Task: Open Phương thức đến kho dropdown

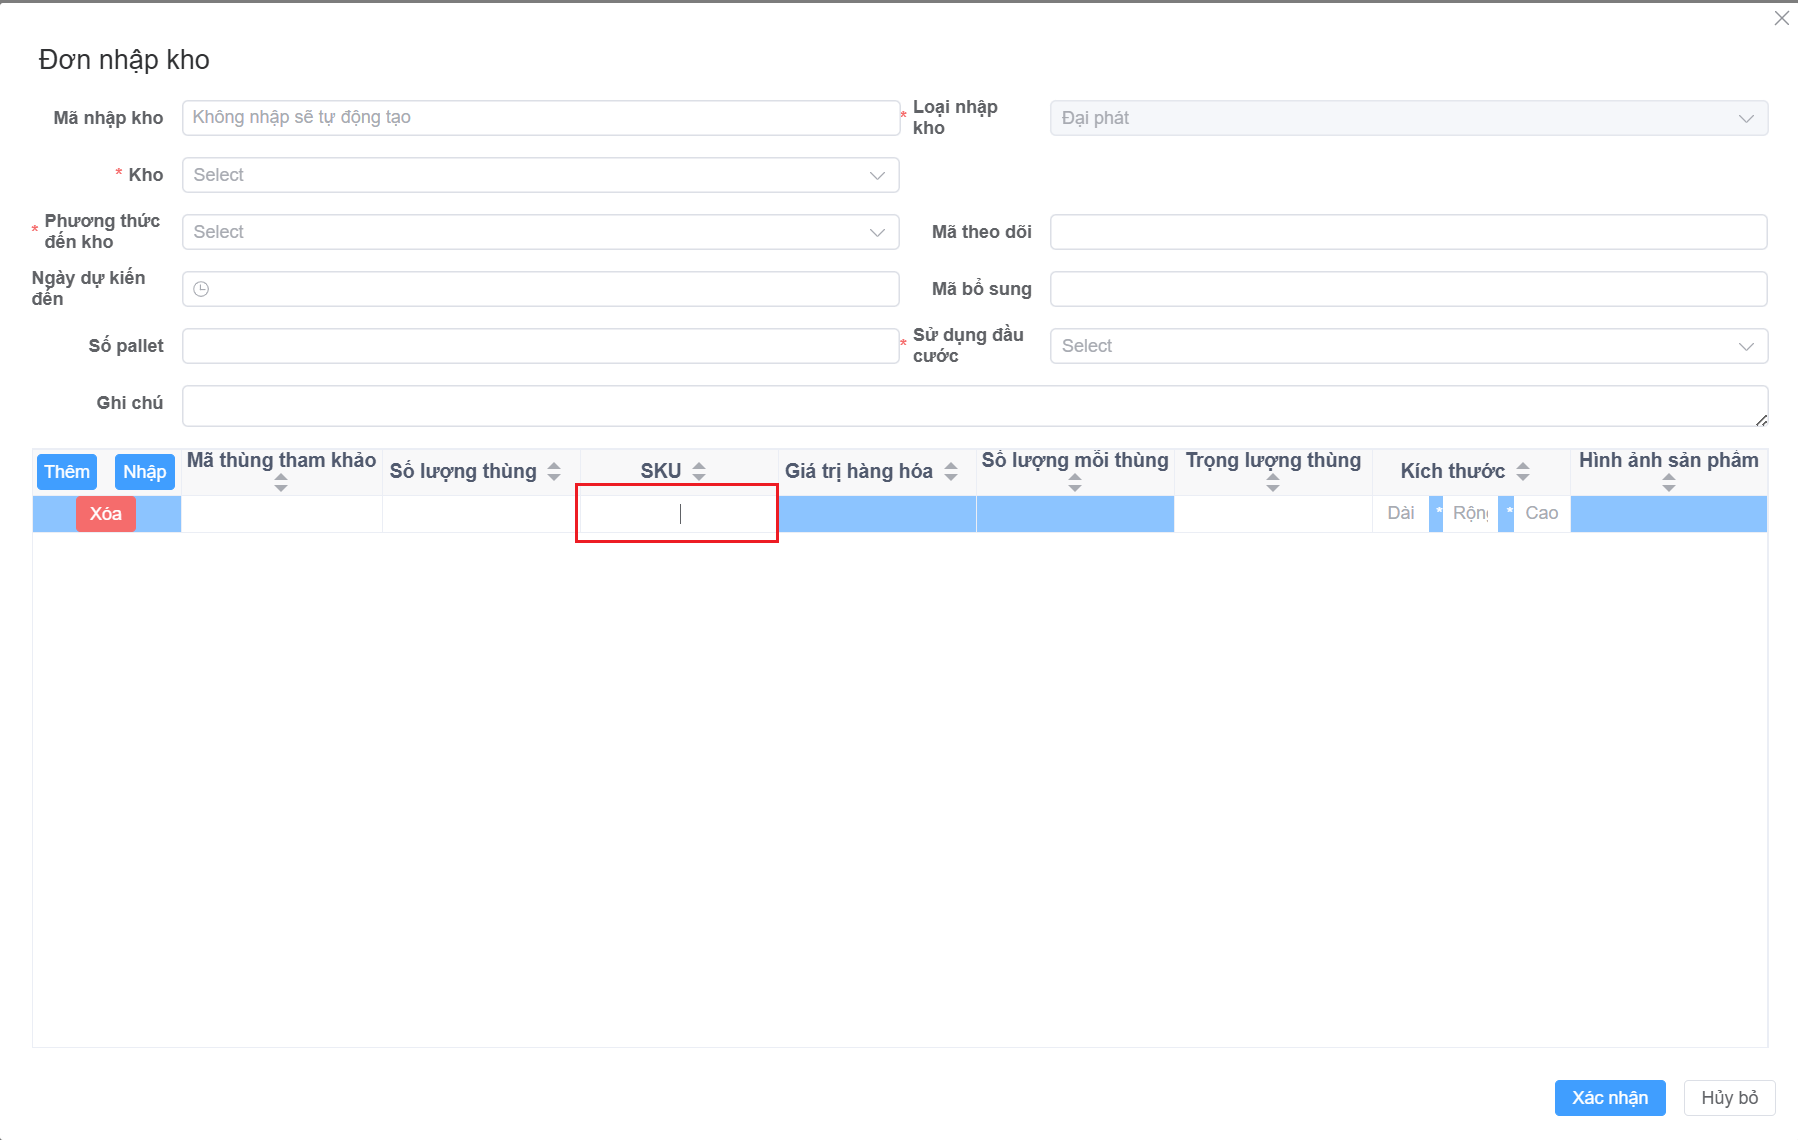Action: [x=540, y=232]
